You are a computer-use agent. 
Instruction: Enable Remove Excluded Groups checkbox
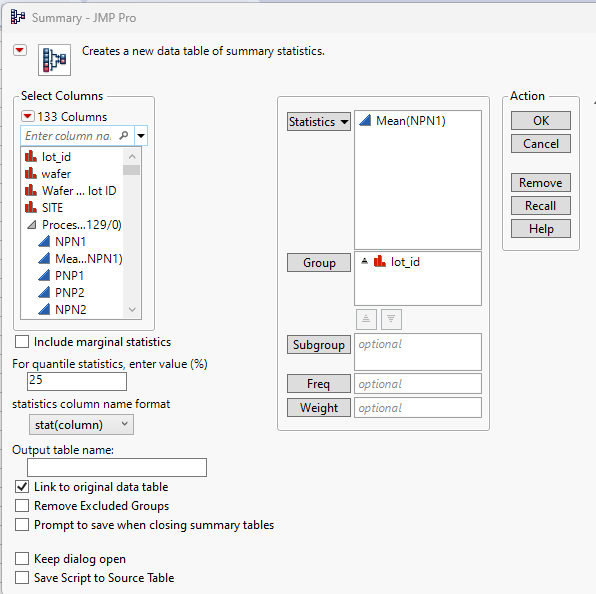pos(22,506)
